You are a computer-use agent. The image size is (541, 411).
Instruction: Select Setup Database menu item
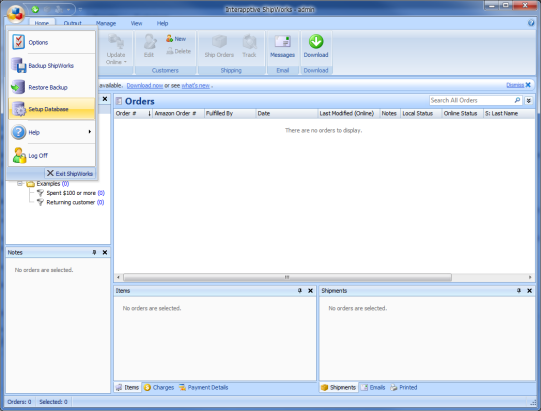(x=52, y=109)
